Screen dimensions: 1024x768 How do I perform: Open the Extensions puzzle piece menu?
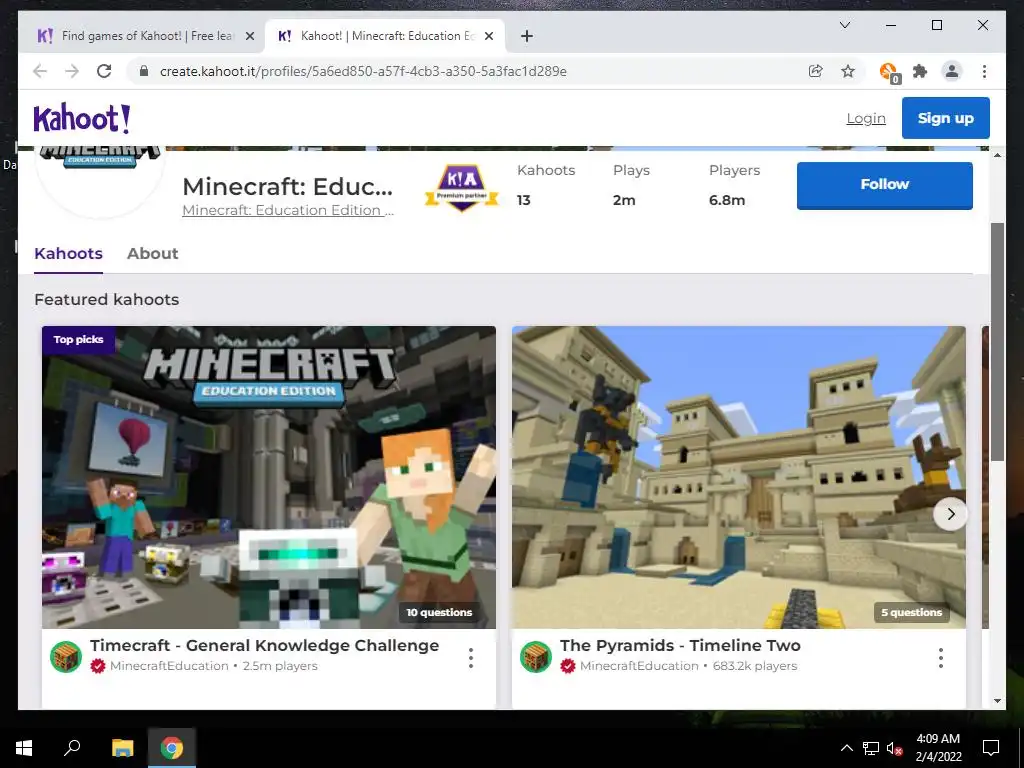[x=920, y=71]
